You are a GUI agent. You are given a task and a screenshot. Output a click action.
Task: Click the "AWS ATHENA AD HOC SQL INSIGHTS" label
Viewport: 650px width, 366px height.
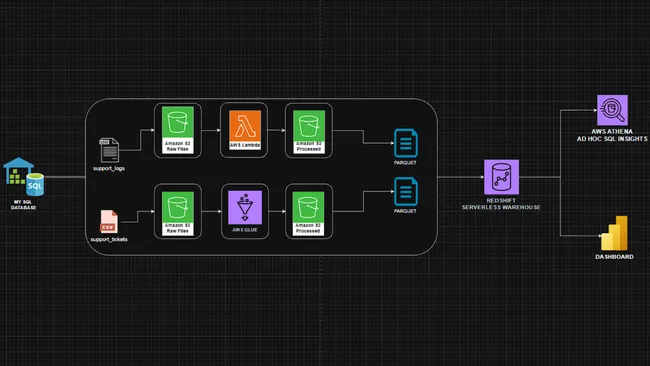click(x=612, y=135)
